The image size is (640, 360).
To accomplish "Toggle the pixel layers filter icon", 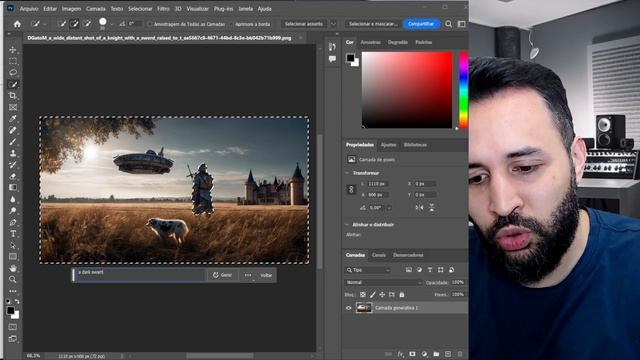I will [409, 270].
